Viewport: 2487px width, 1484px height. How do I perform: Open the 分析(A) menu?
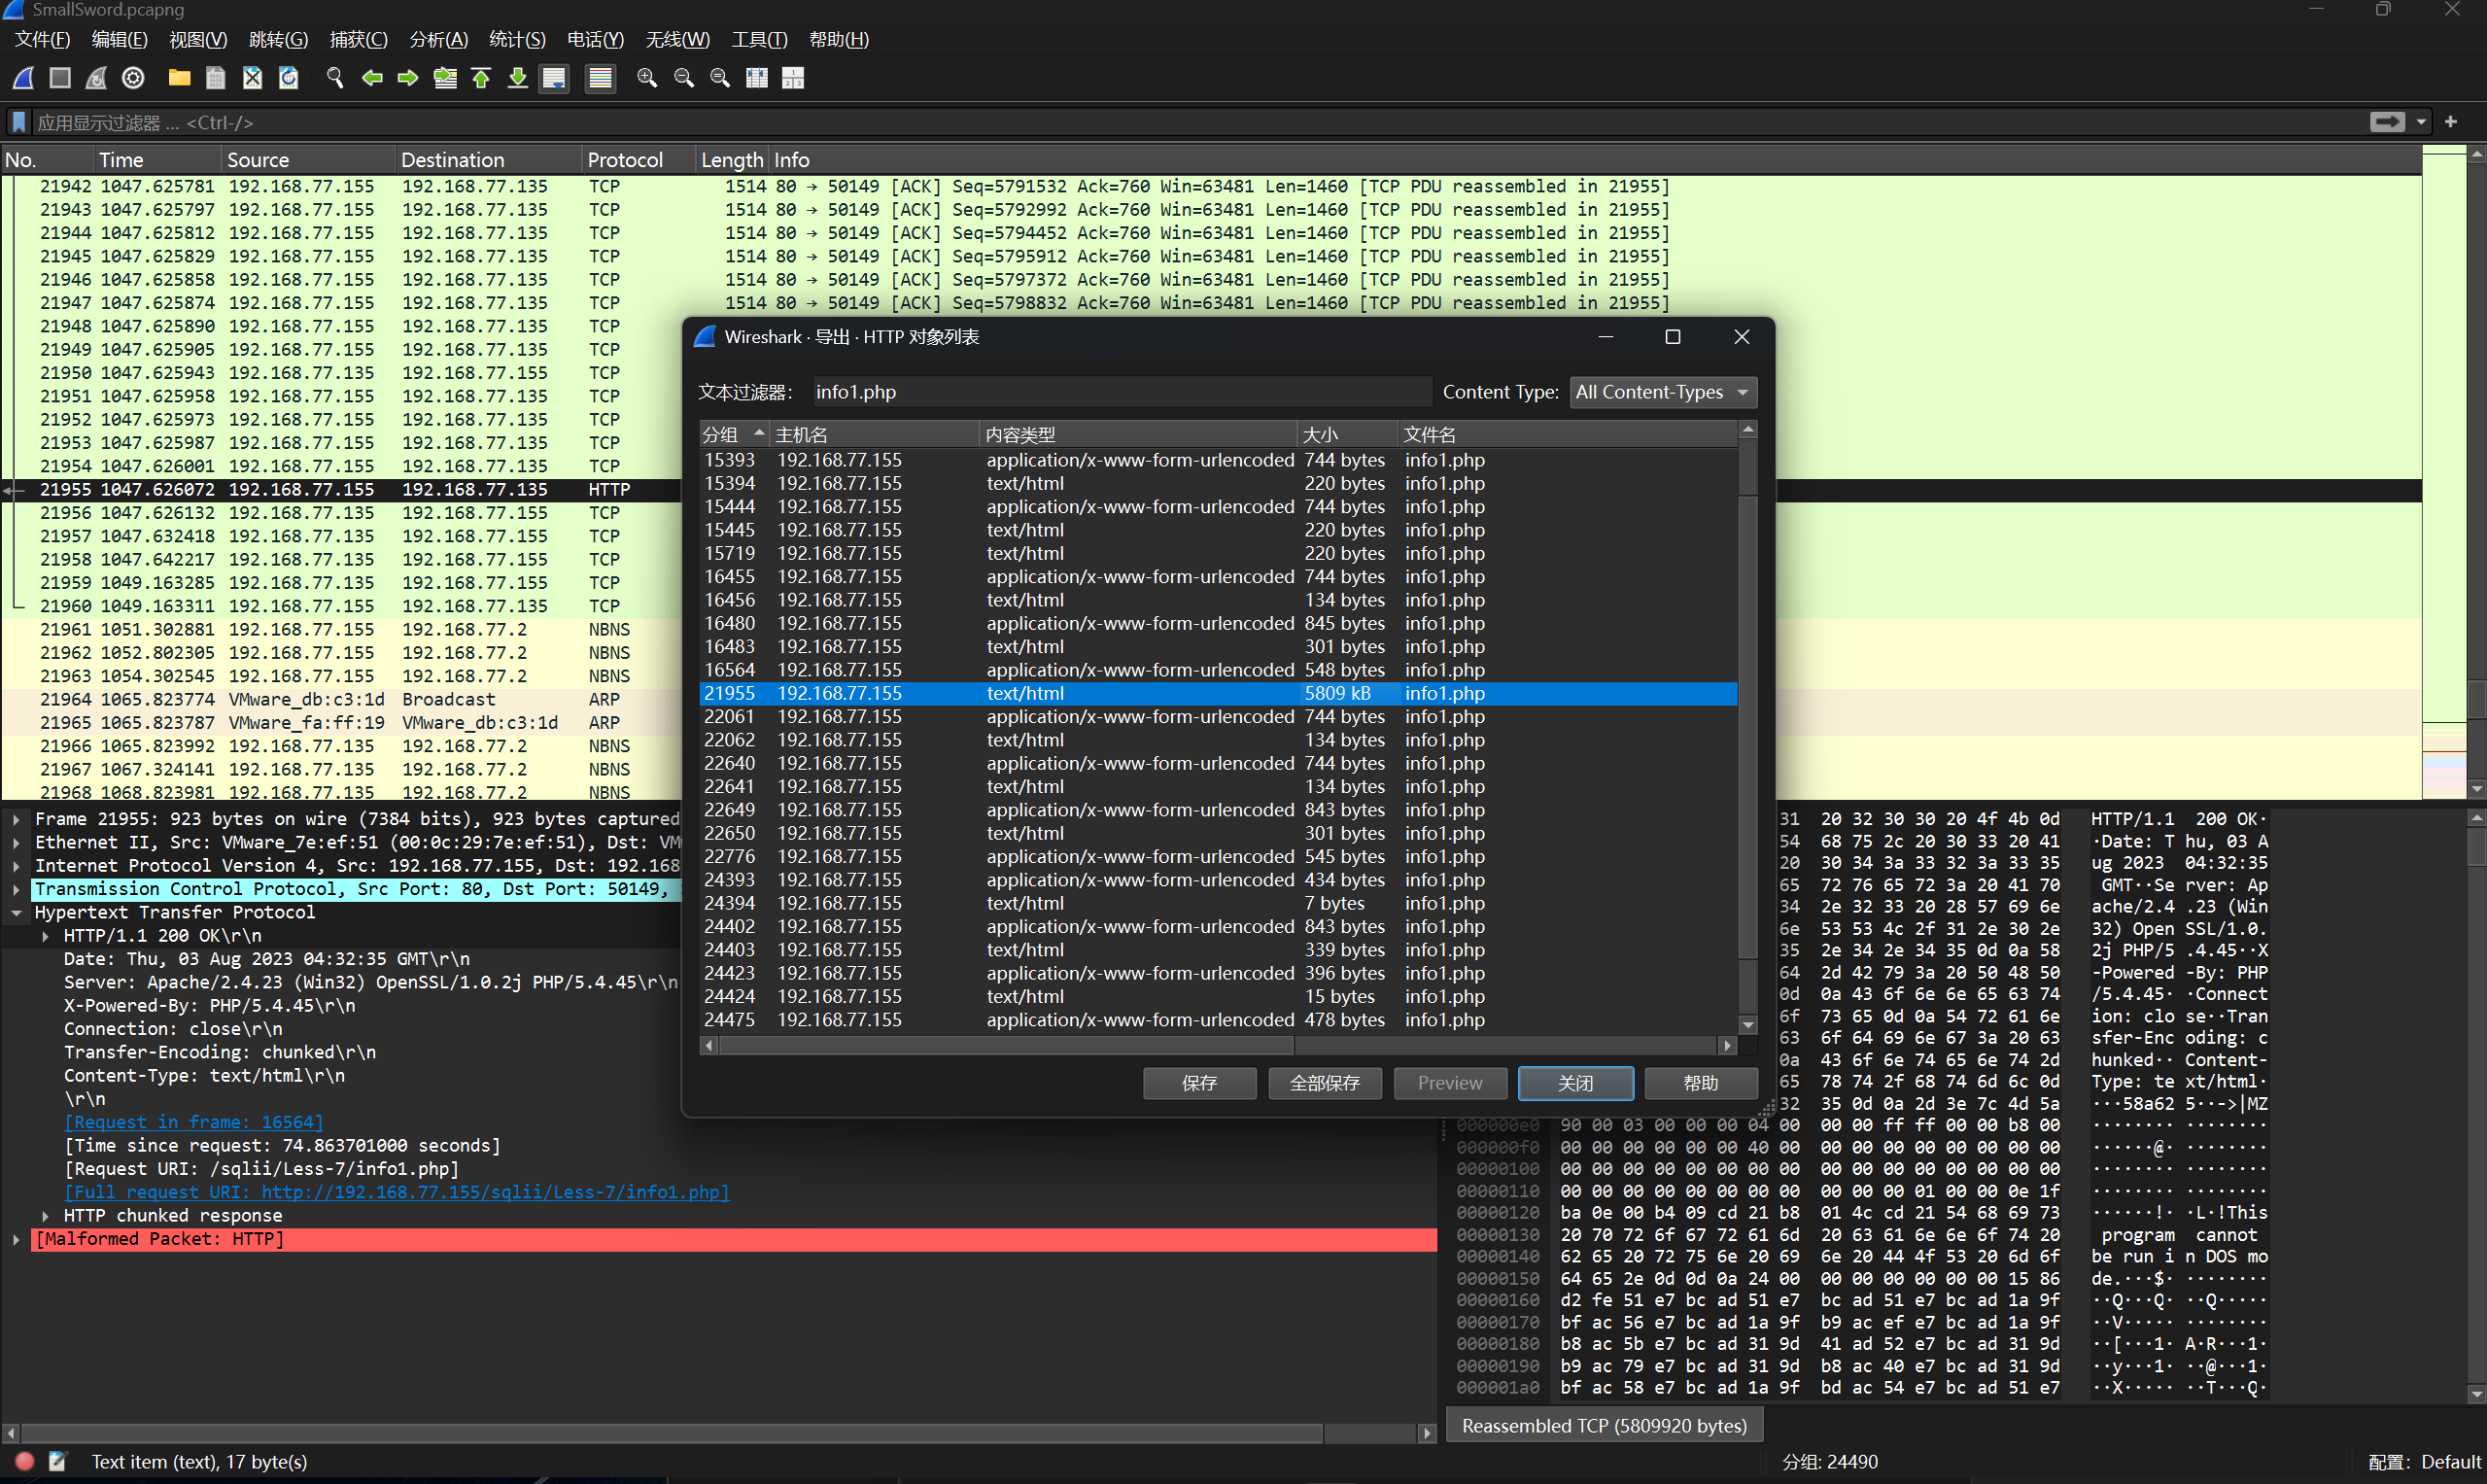pos(438,40)
